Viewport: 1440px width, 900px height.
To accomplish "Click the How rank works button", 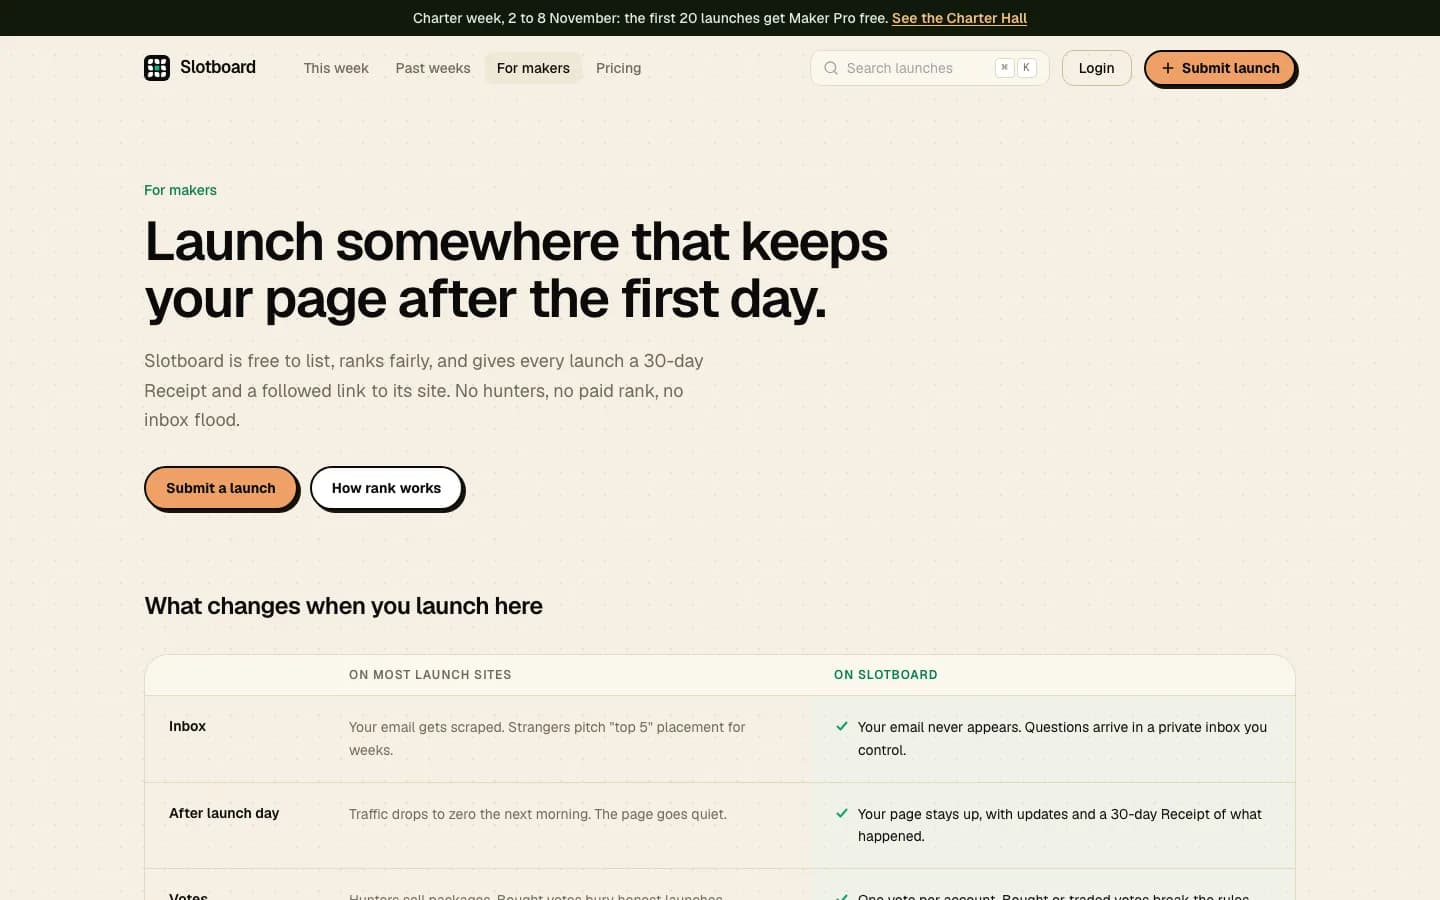I will (386, 488).
